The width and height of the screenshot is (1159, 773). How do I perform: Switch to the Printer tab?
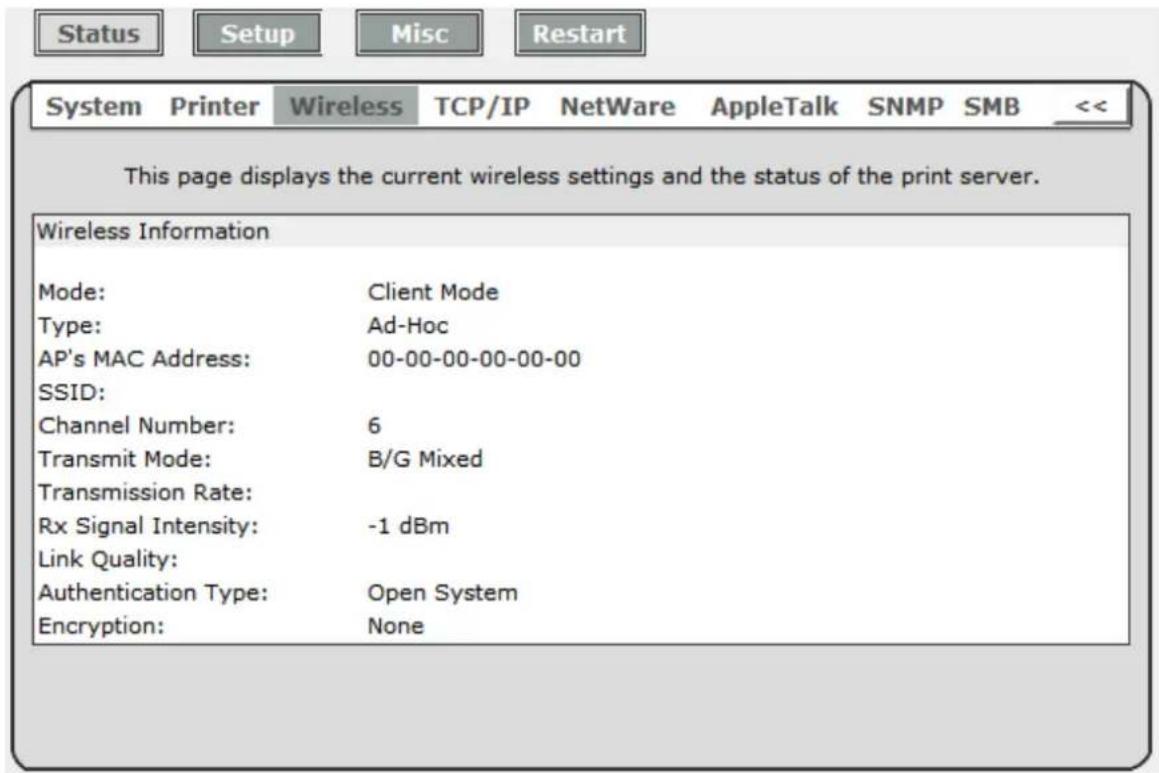[214, 106]
